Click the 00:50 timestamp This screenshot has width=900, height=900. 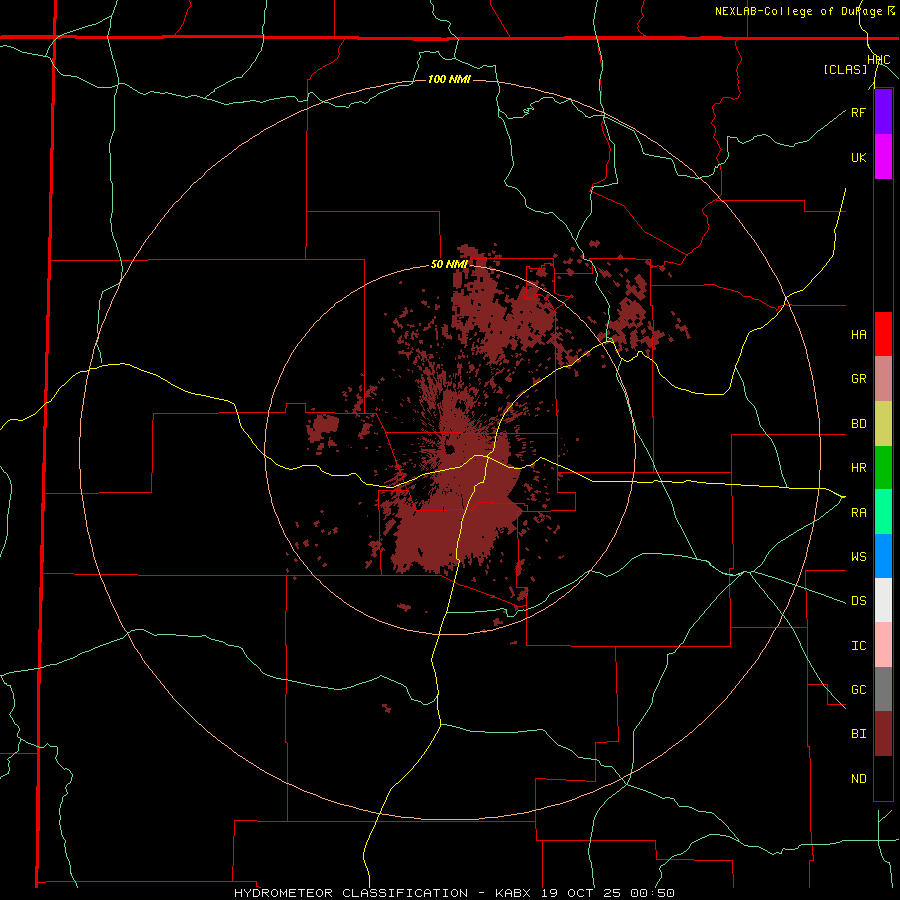652,893
